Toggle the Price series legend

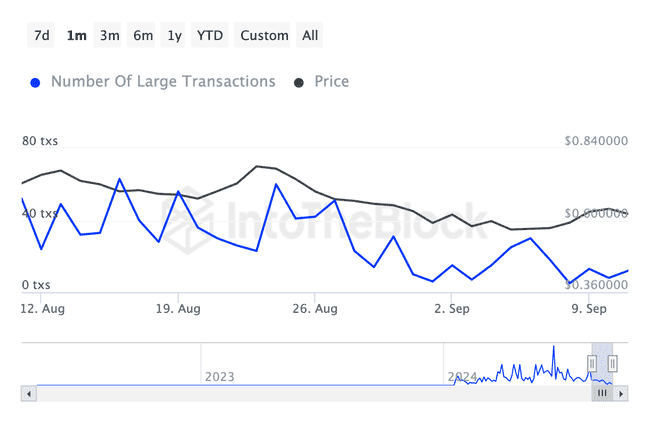click(330, 82)
